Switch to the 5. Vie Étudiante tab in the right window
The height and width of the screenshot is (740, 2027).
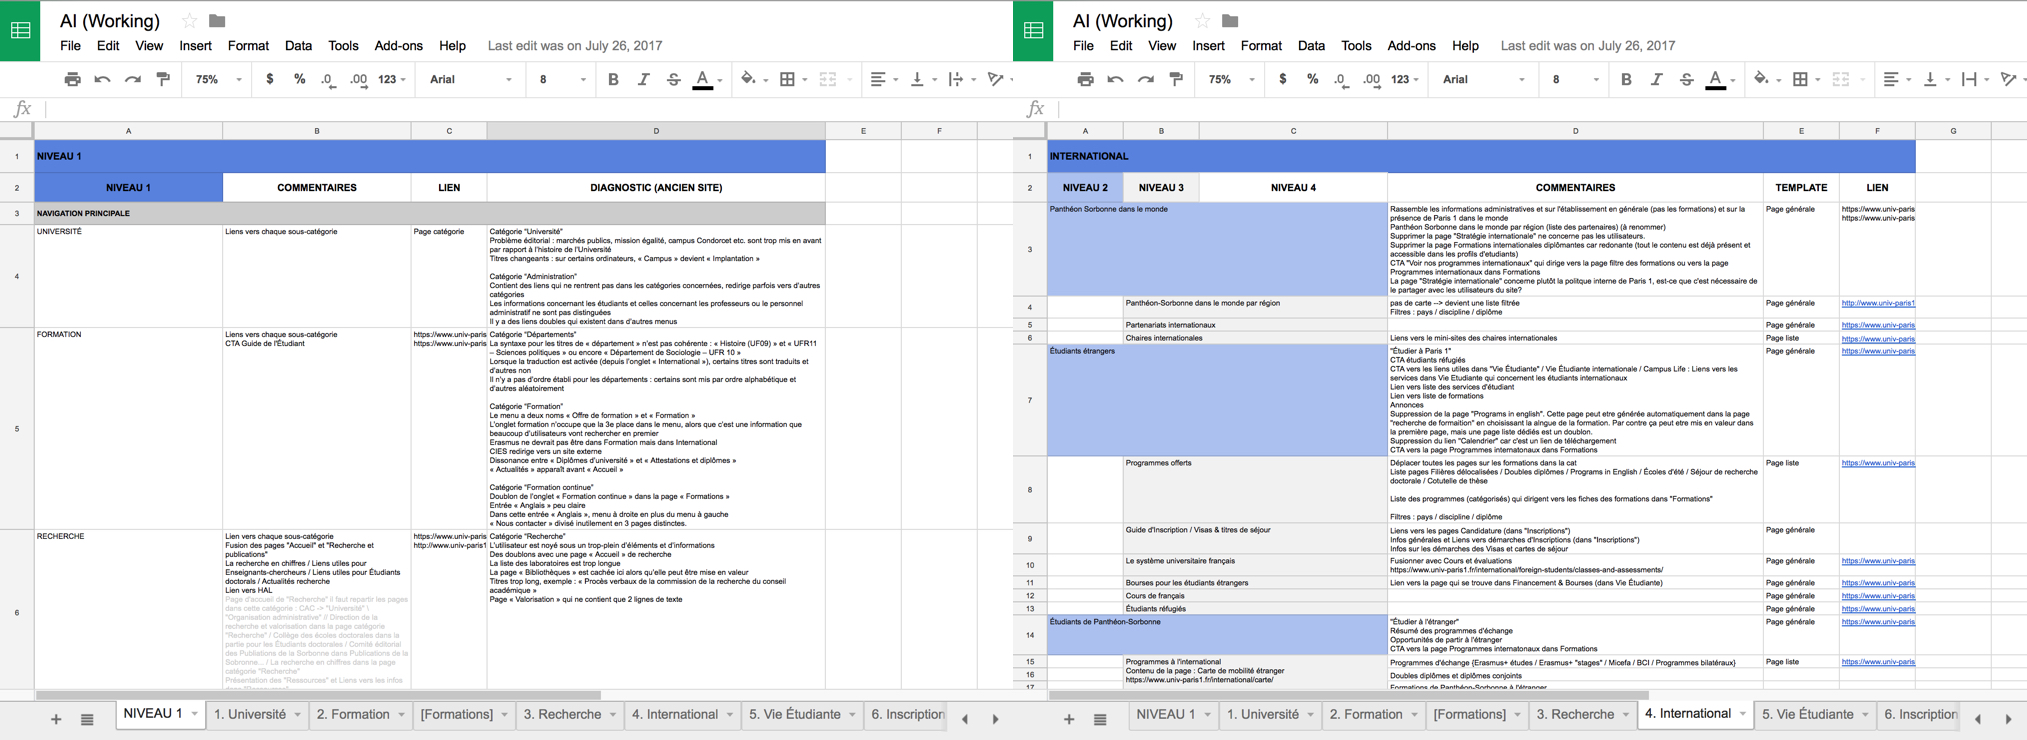[1810, 714]
